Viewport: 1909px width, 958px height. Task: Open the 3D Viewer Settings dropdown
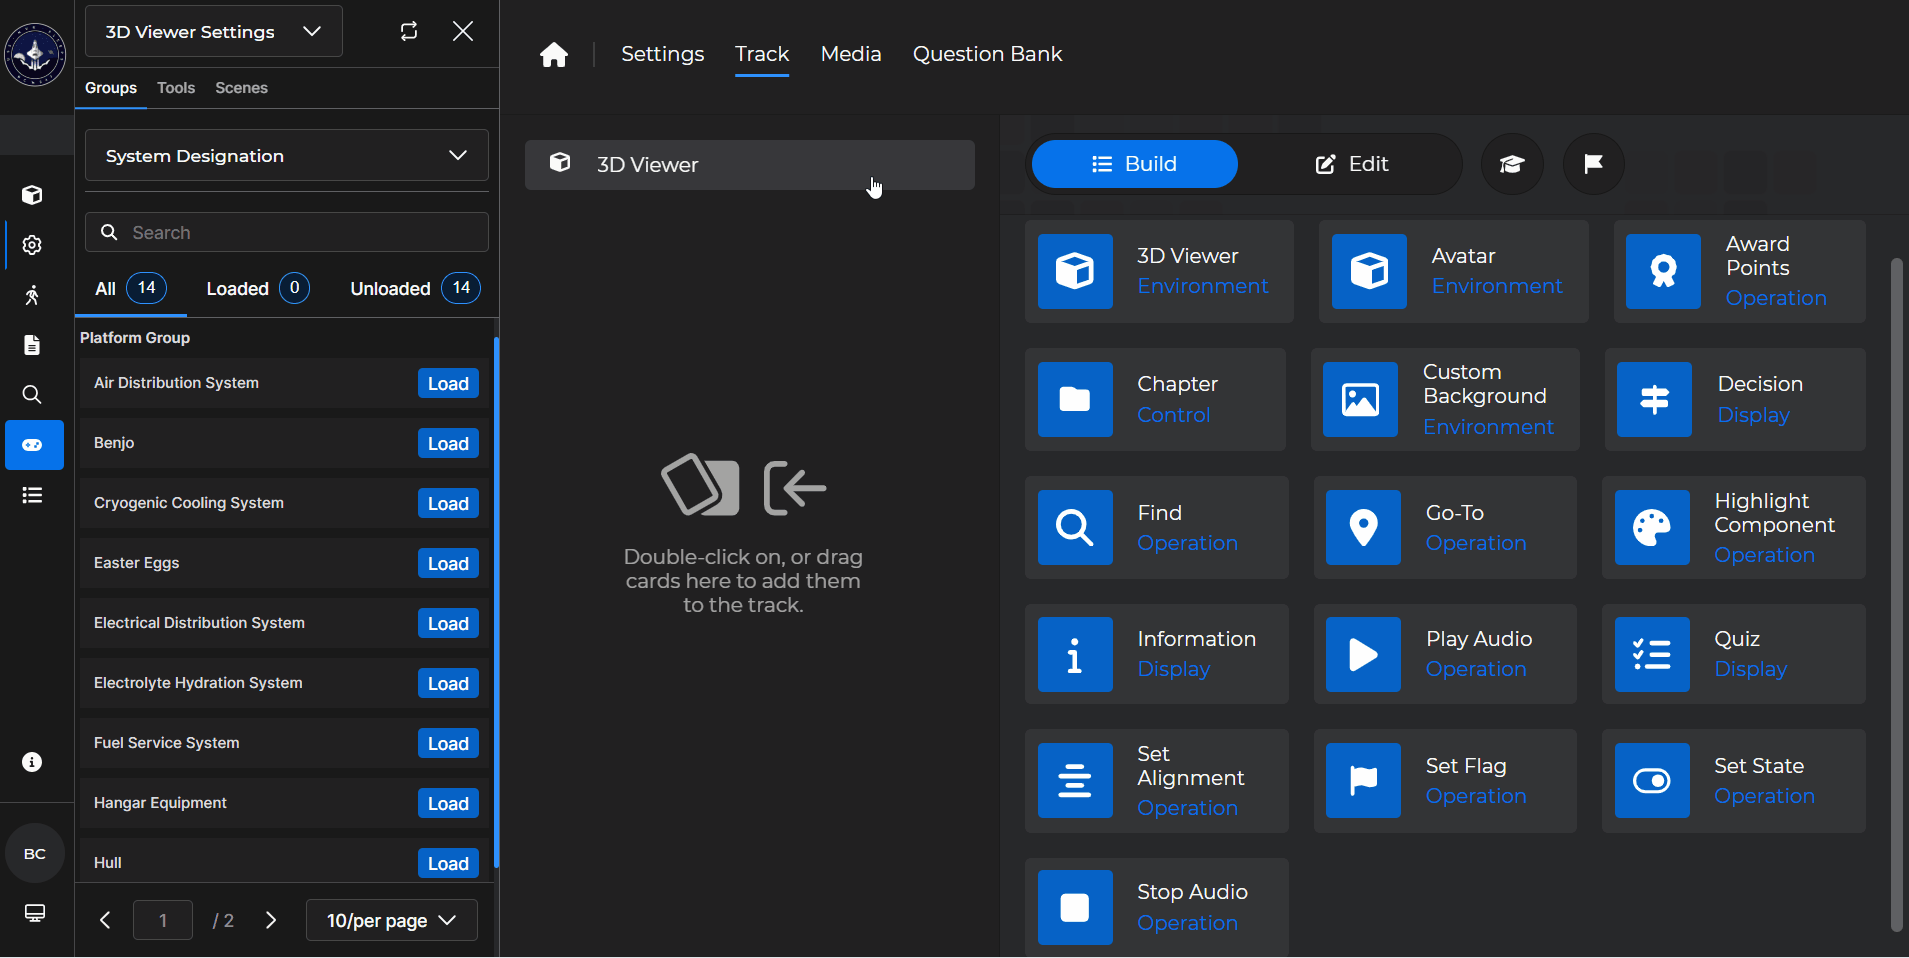(x=214, y=31)
